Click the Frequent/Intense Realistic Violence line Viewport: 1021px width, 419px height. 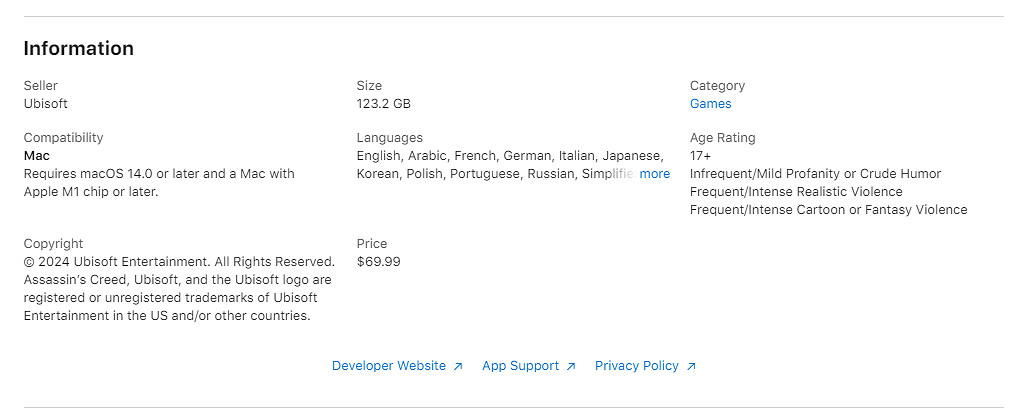click(x=796, y=192)
